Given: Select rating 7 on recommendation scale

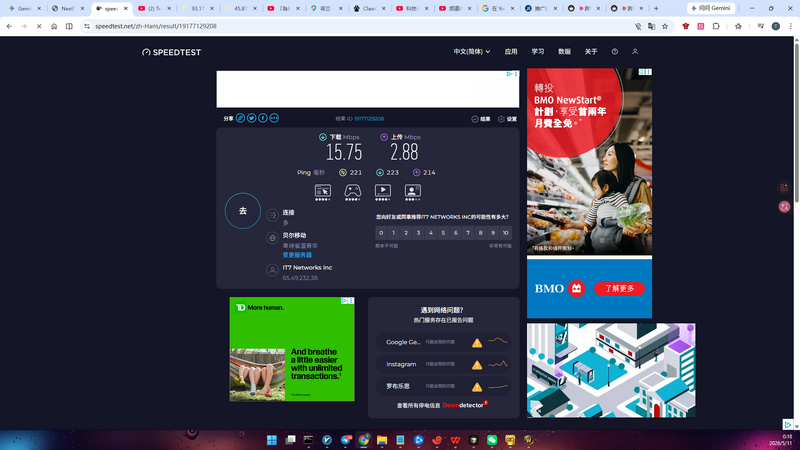Looking at the screenshot, I should click(x=468, y=233).
